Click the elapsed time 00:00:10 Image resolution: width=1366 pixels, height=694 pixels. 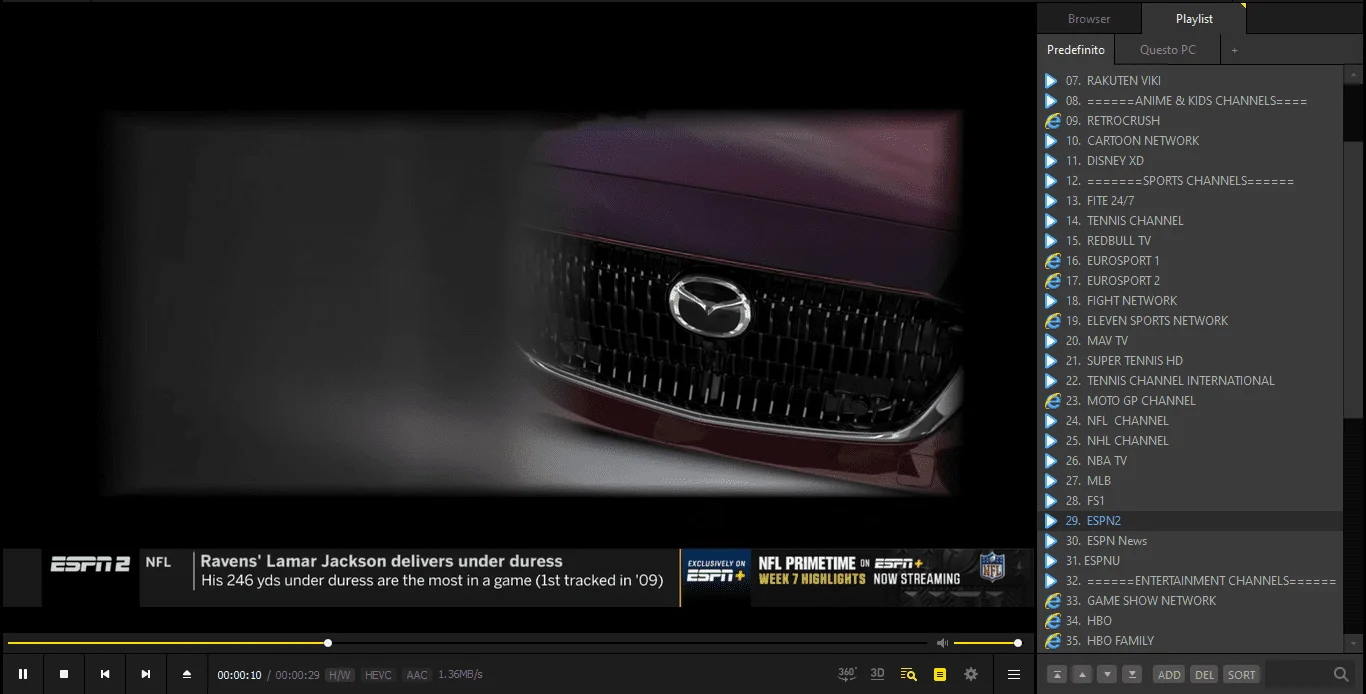click(239, 675)
